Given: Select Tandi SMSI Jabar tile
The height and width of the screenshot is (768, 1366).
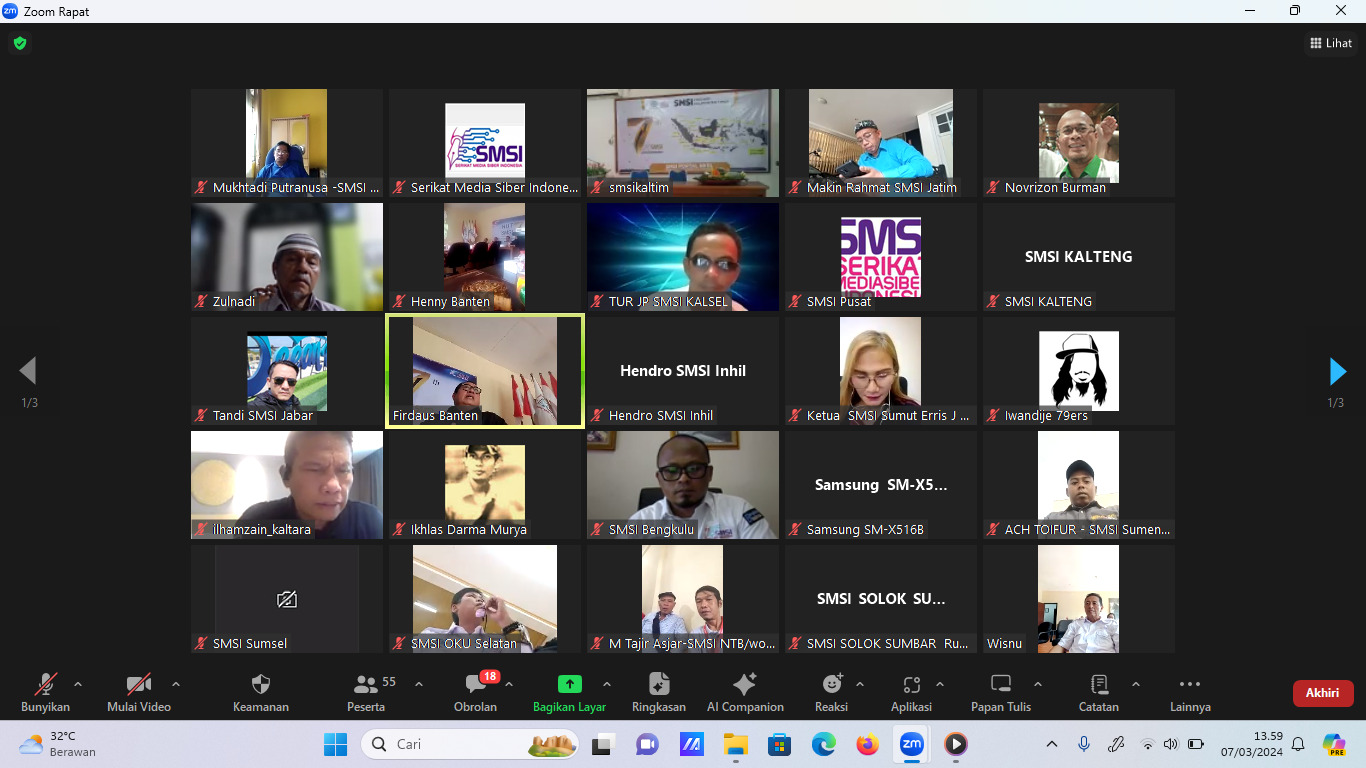Looking at the screenshot, I should (287, 371).
